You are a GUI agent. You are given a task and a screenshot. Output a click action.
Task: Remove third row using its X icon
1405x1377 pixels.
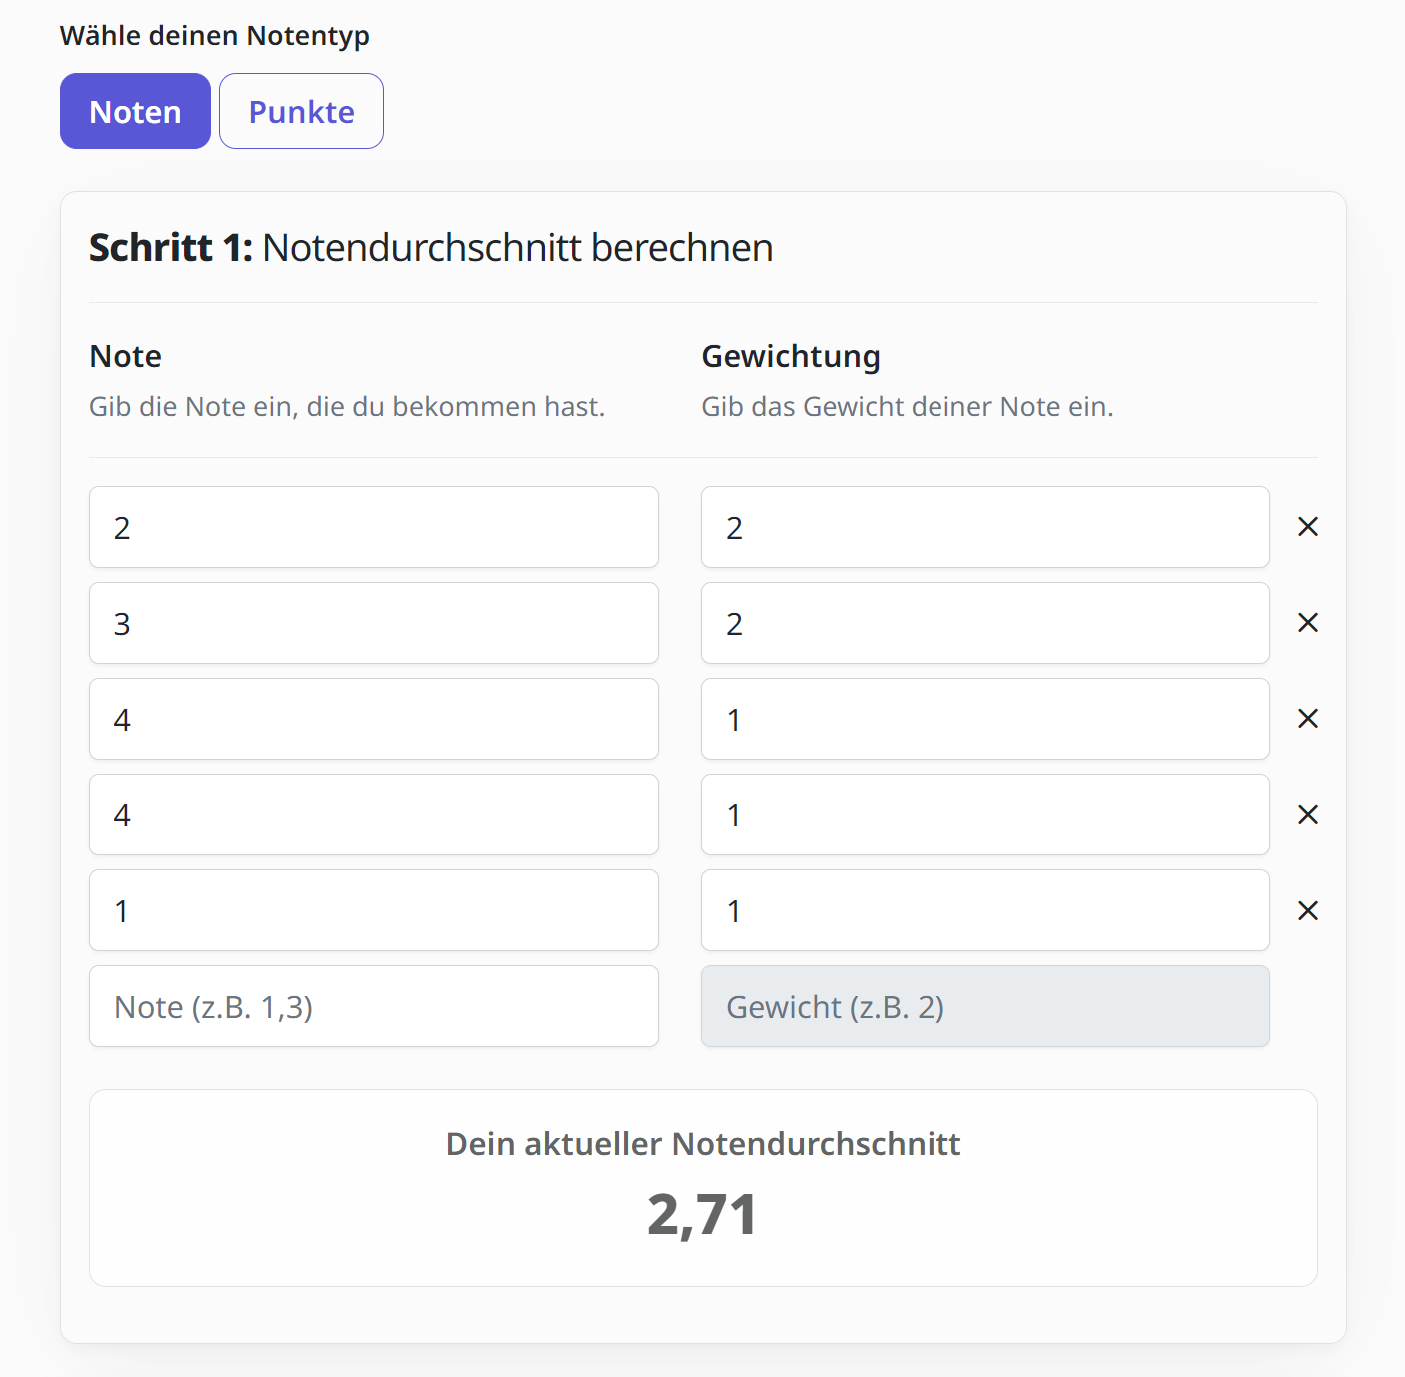[1307, 719]
